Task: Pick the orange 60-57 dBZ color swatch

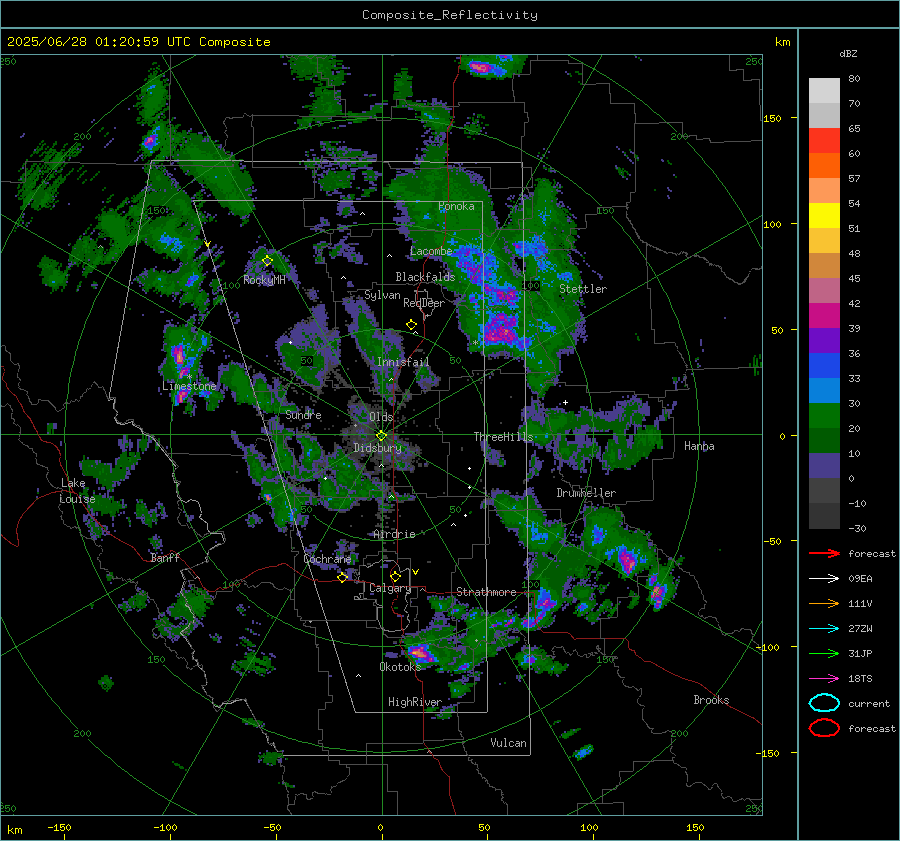Action: pyautogui.click(x=824, y=165)
